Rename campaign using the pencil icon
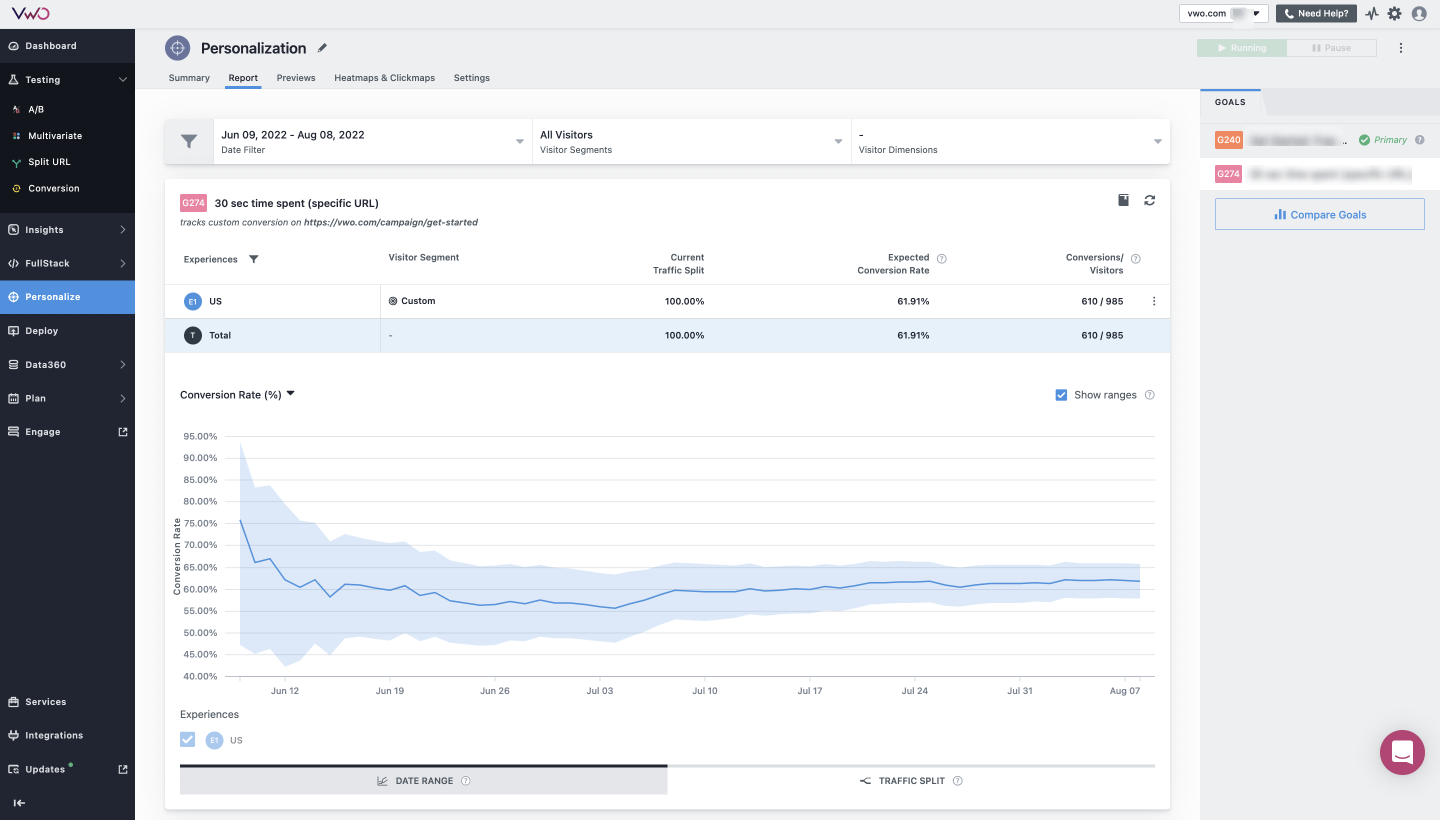Image resolution: width=1440 pixels, height=820 pixels. coord(322,47)
